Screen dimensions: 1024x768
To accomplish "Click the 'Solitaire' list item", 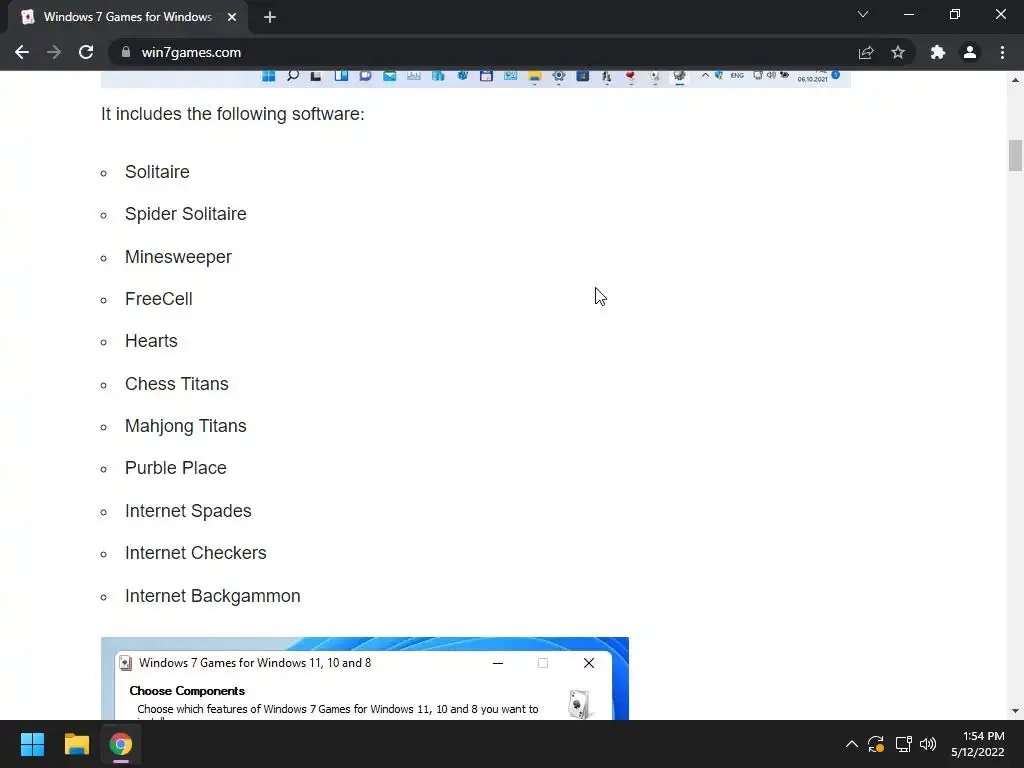I will [x=157, y=172].
